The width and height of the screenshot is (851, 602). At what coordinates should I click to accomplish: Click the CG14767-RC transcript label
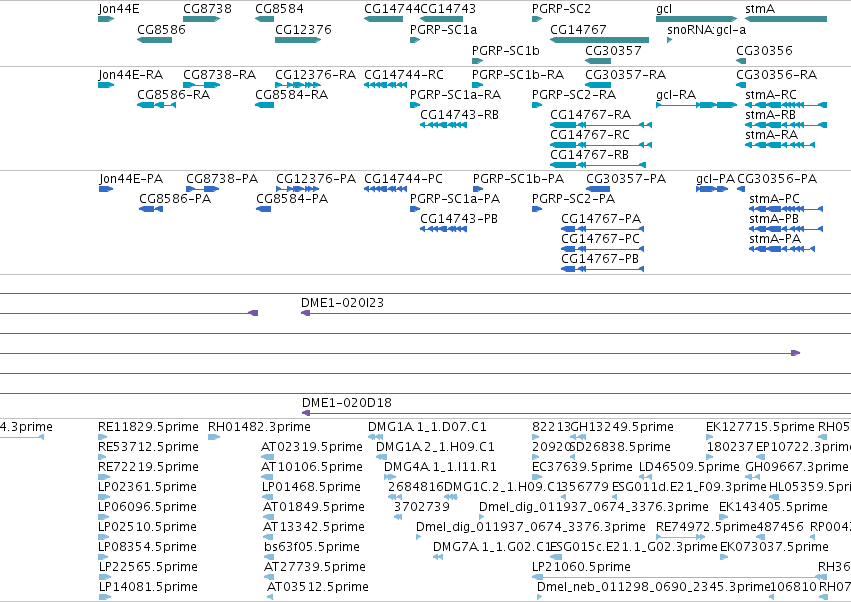point(590,135)
